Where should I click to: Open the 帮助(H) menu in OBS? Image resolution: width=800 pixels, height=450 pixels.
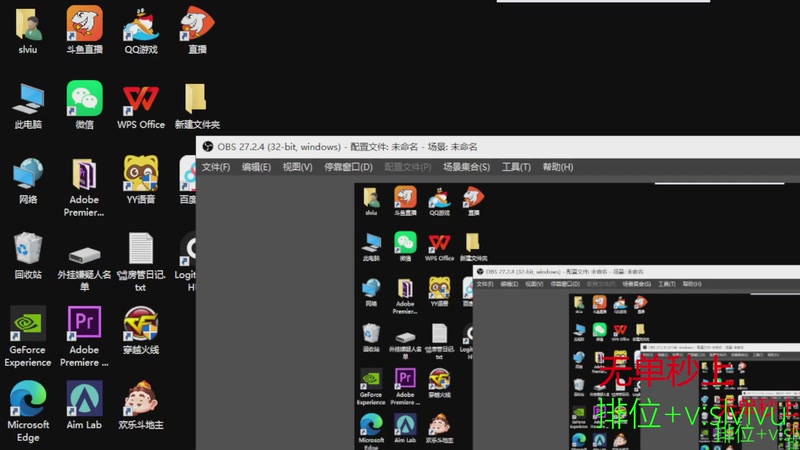pos(558,167)
